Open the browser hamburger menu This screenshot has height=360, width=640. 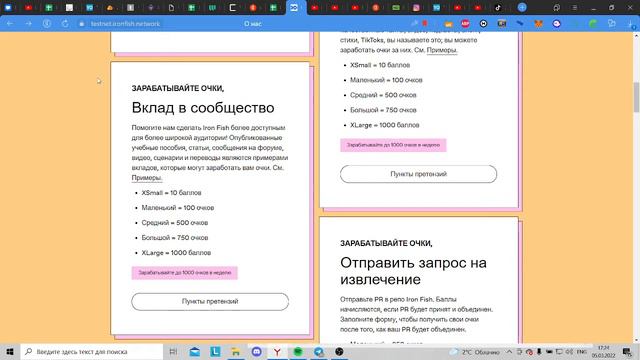point(574,7)
